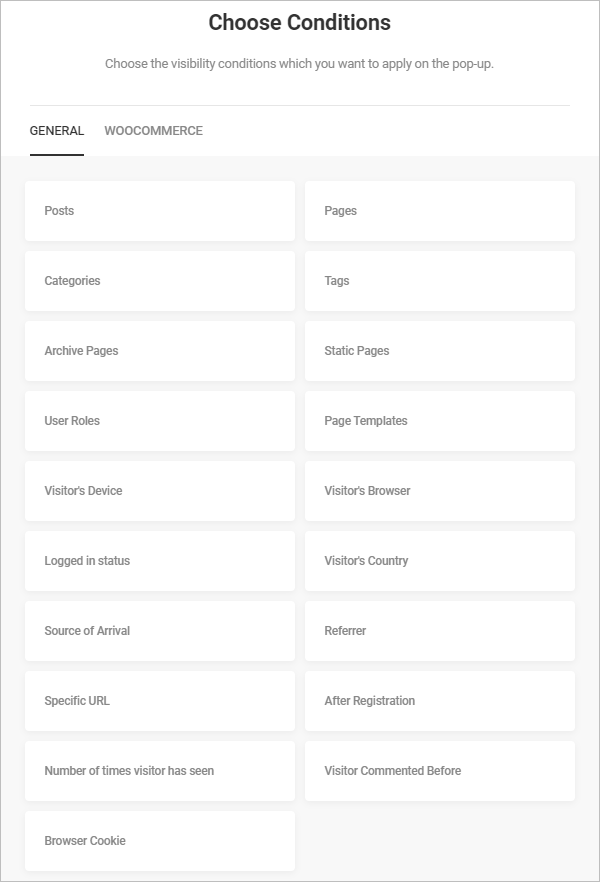Choose the Logged in status option

click(160, 561)
